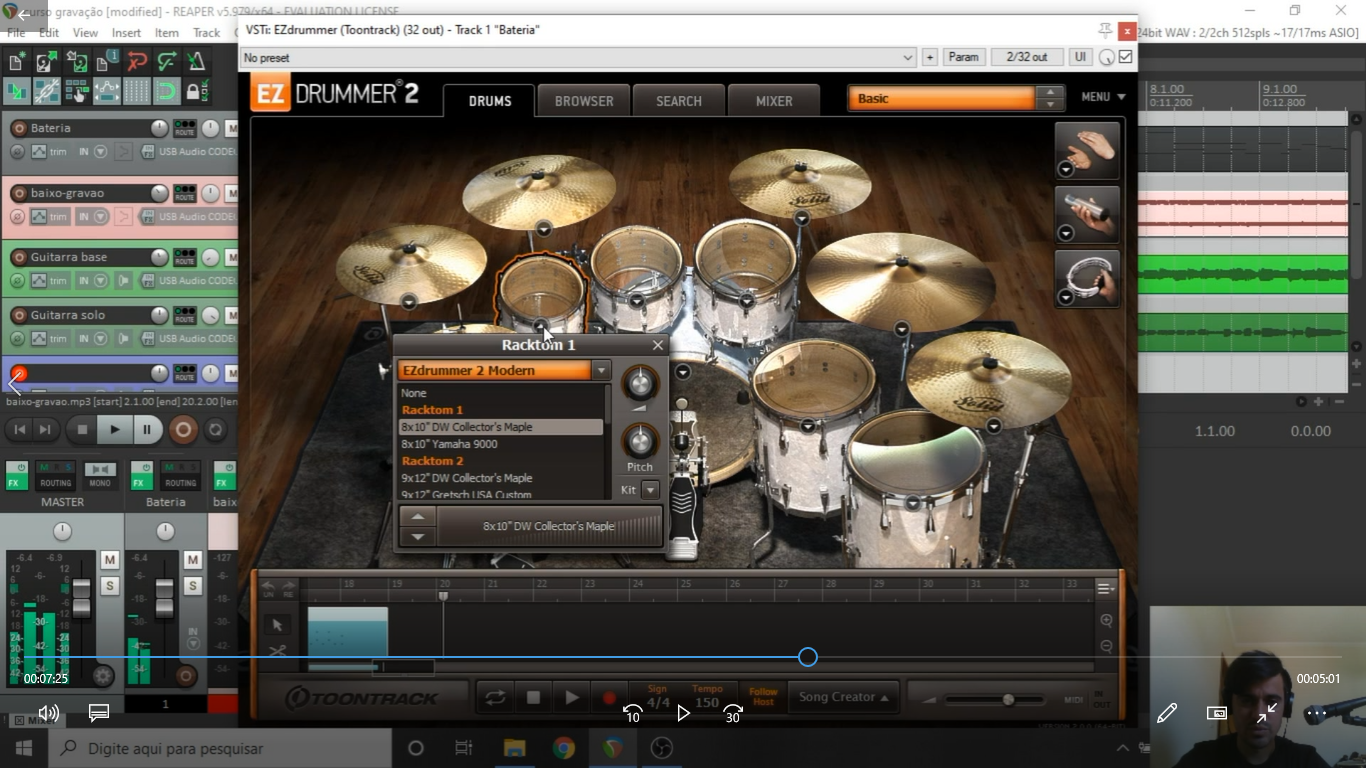Click the stop button in EZdrummer transport
Image resolution: width=1366 pixels, height=768 pixels.
tap(533, 698)
